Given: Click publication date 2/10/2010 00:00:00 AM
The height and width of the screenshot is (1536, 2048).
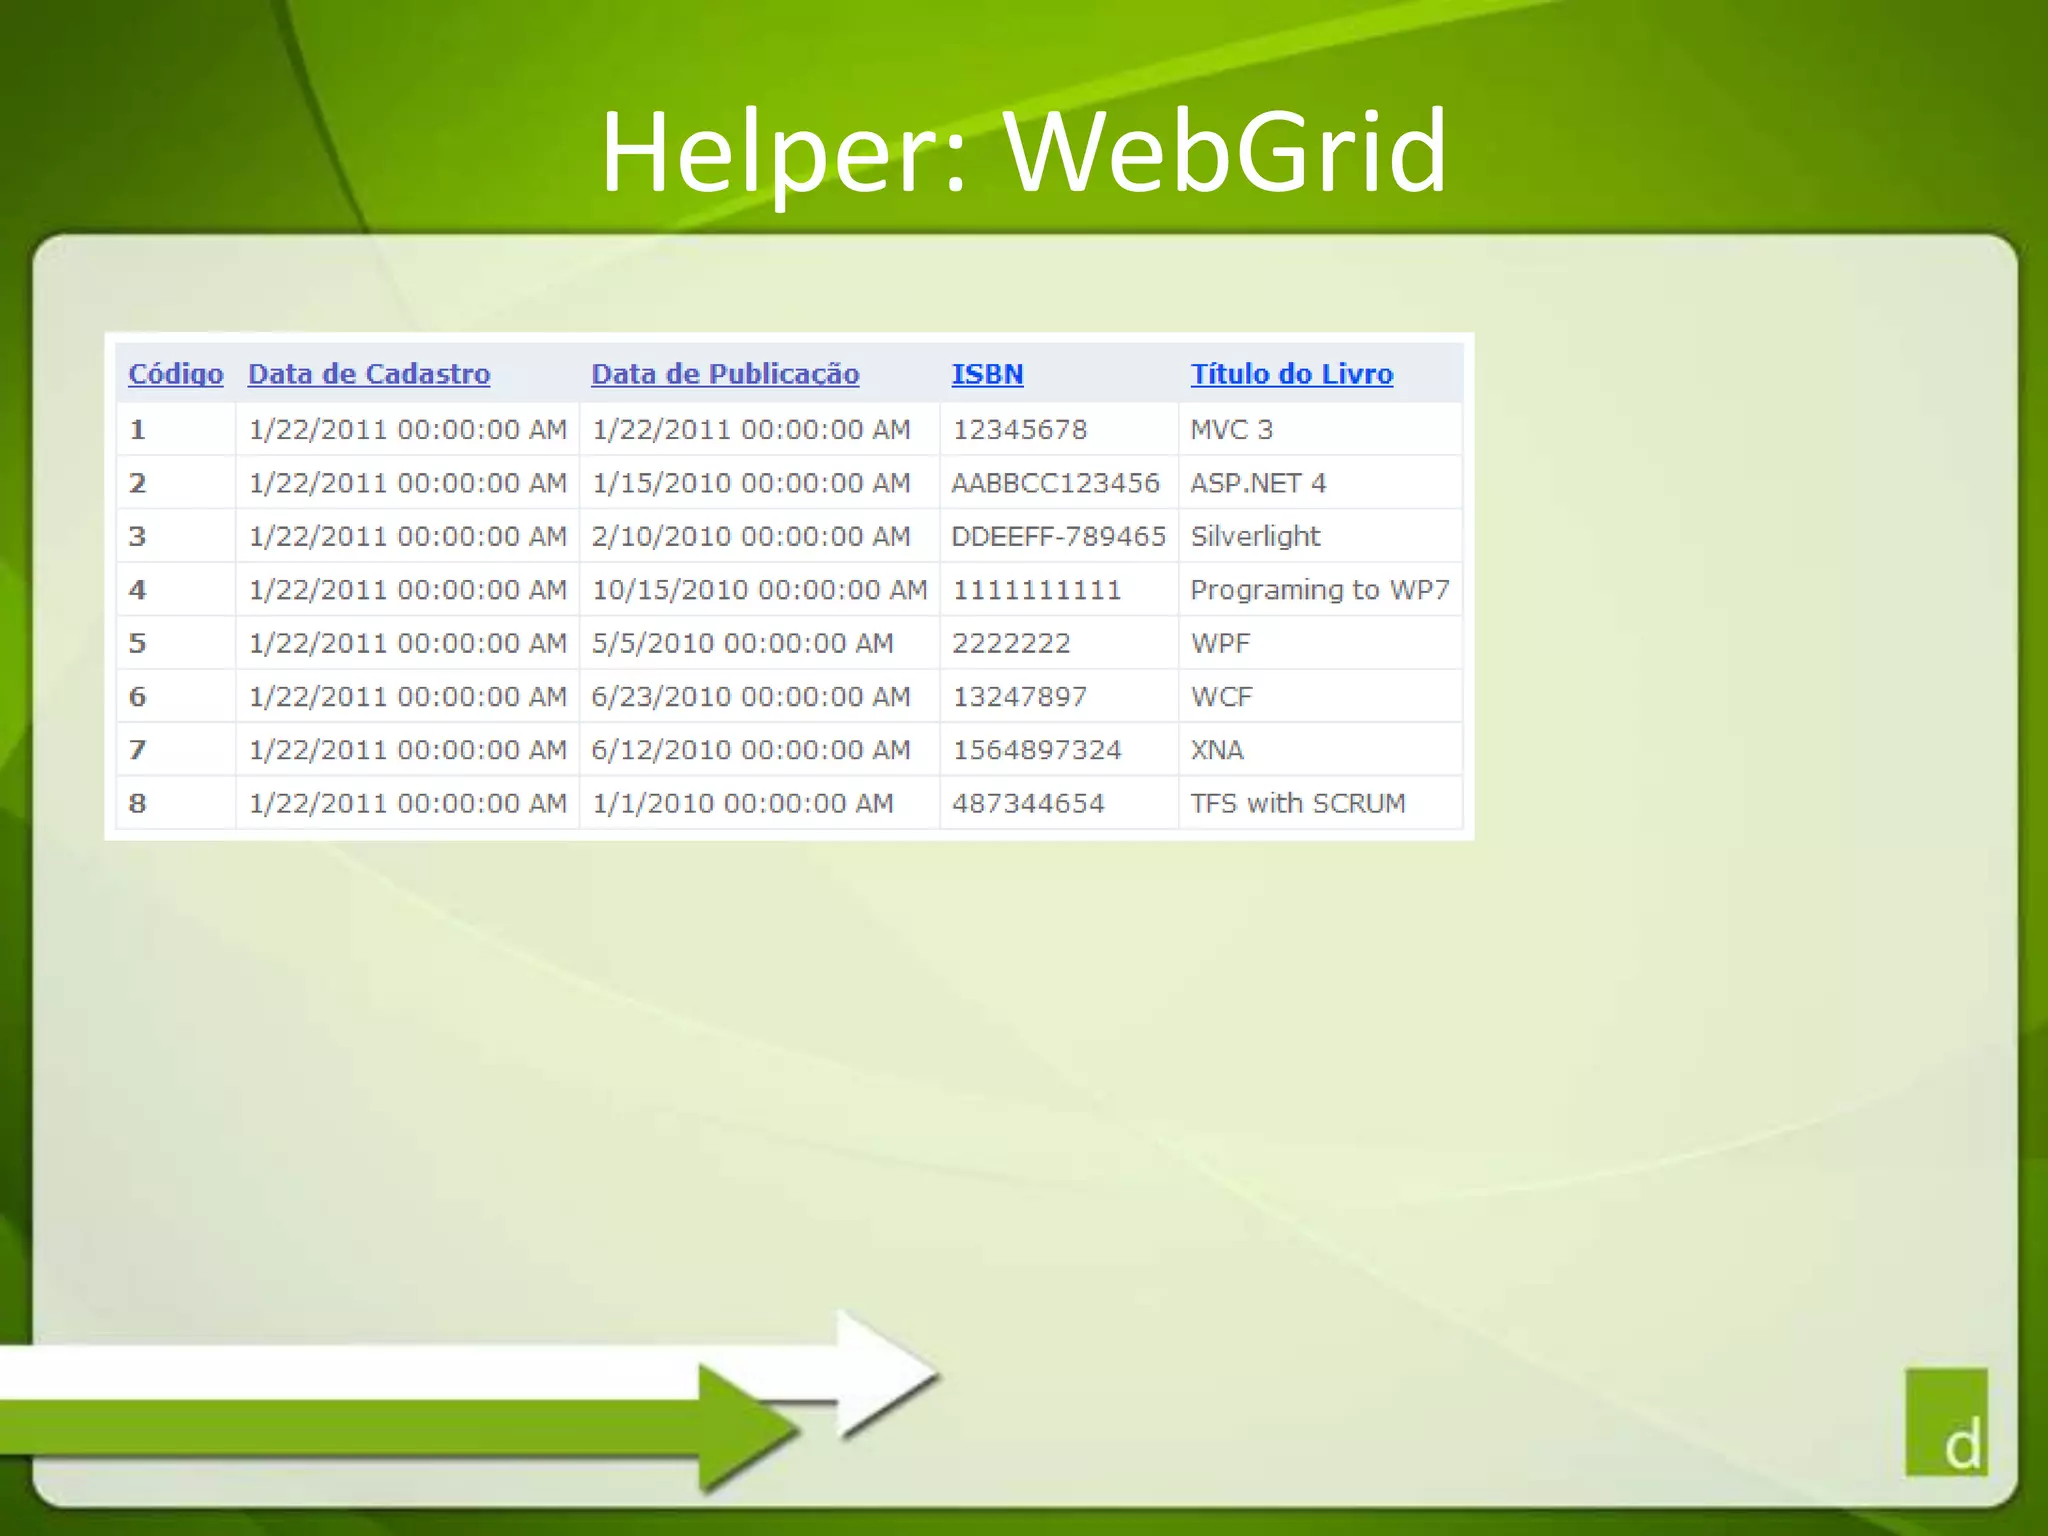Looking at the screenshot, I should click(x=751, y=537).
